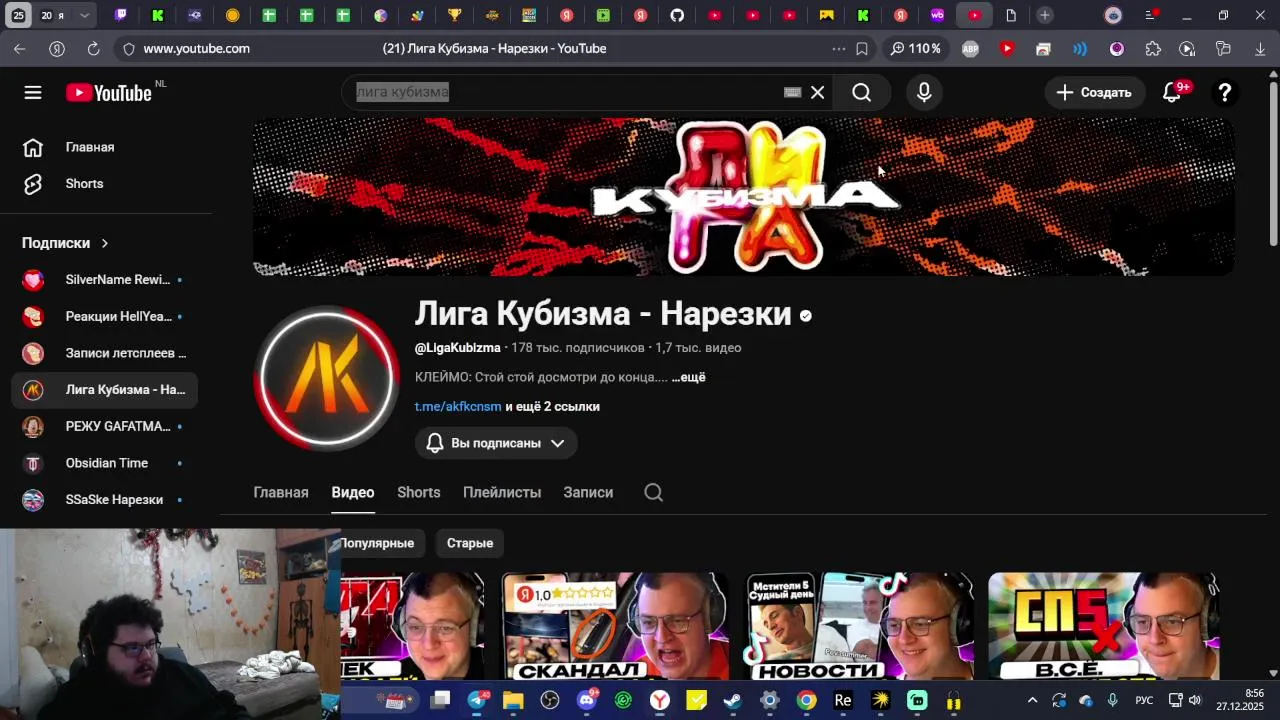Open SilverName Rewi... subscription

point(106,280)
